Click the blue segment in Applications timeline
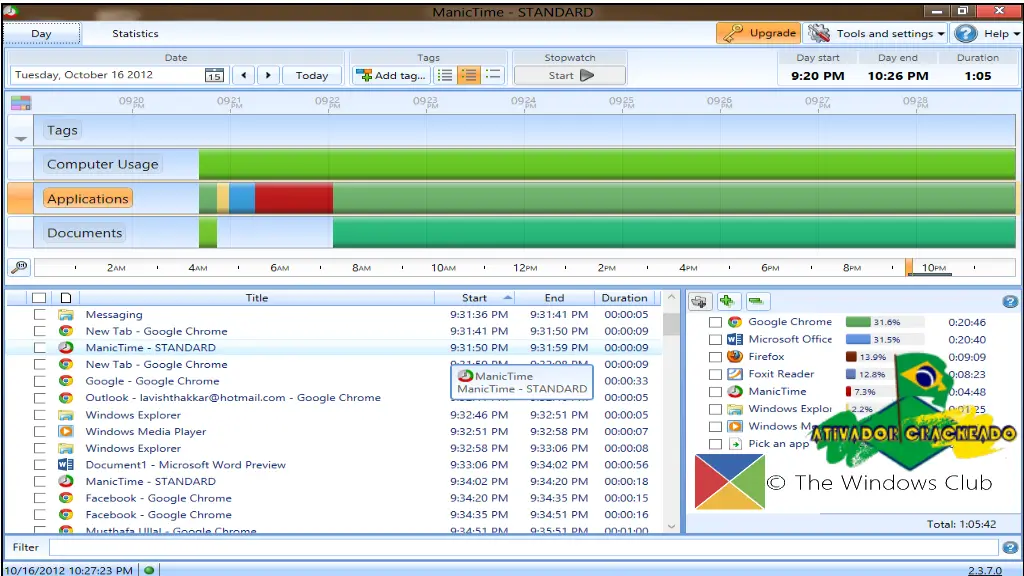 click(242, 199)
